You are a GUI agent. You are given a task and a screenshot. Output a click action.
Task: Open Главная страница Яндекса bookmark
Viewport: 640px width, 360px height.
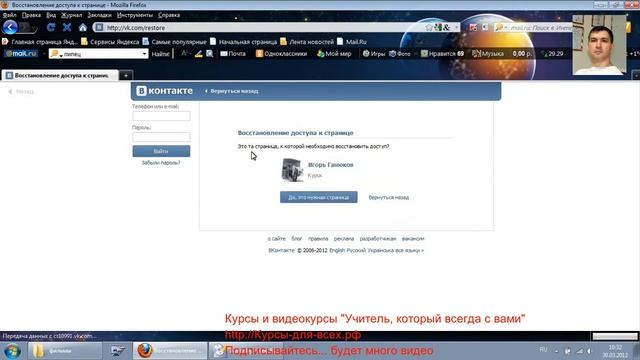40,42
